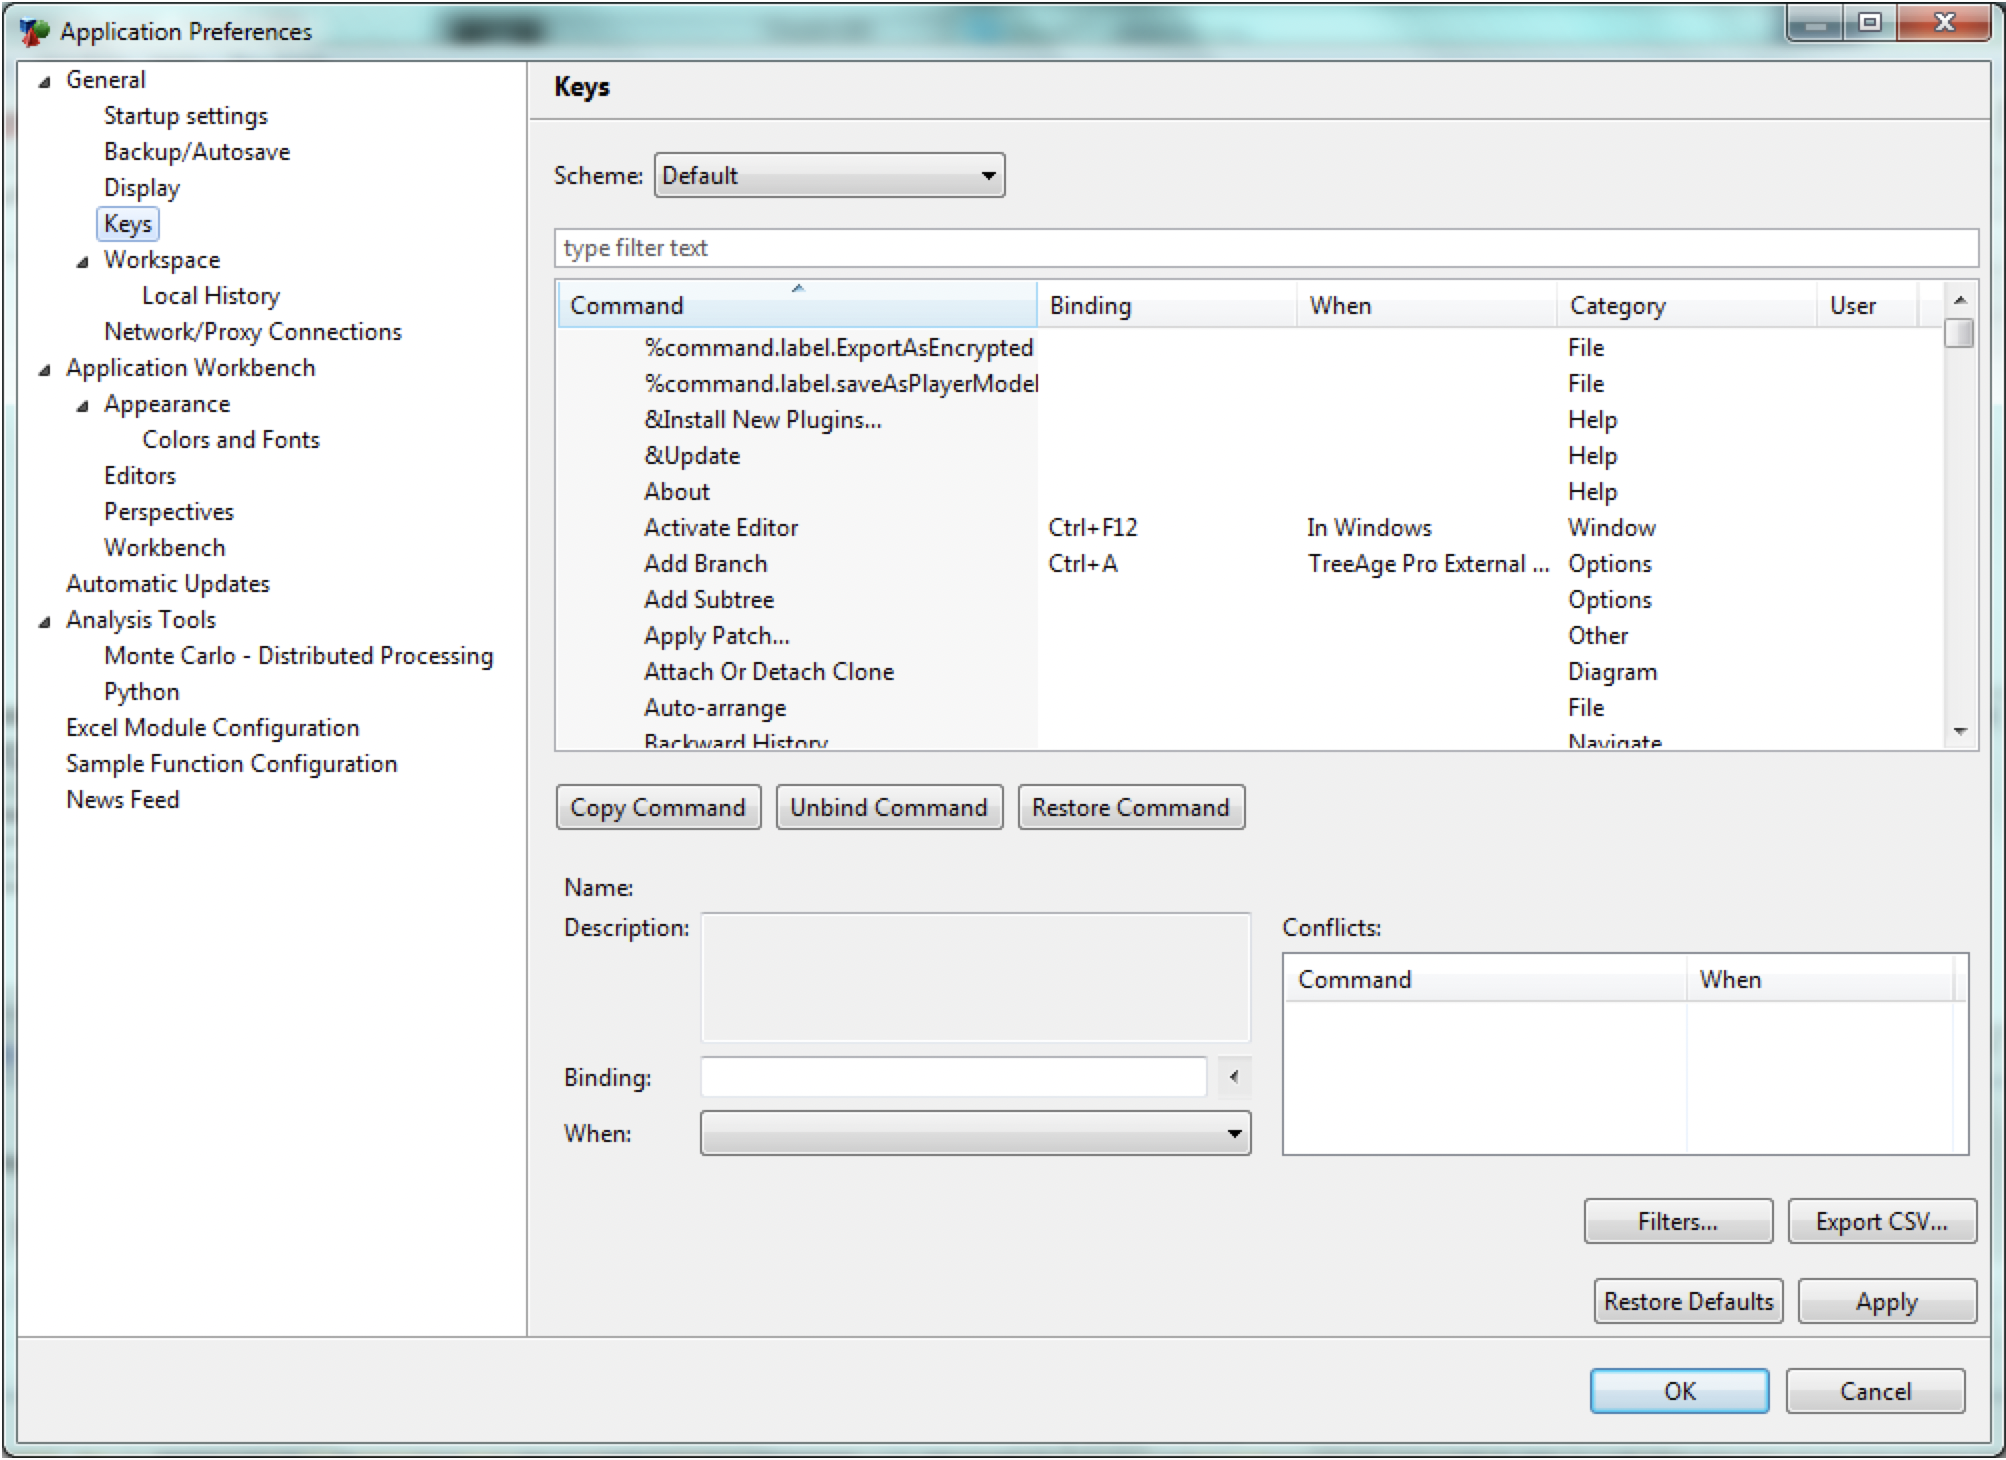Open the Python preferences page
The height and width of the screenshot is (1460, 2006).
pos(140,691)
